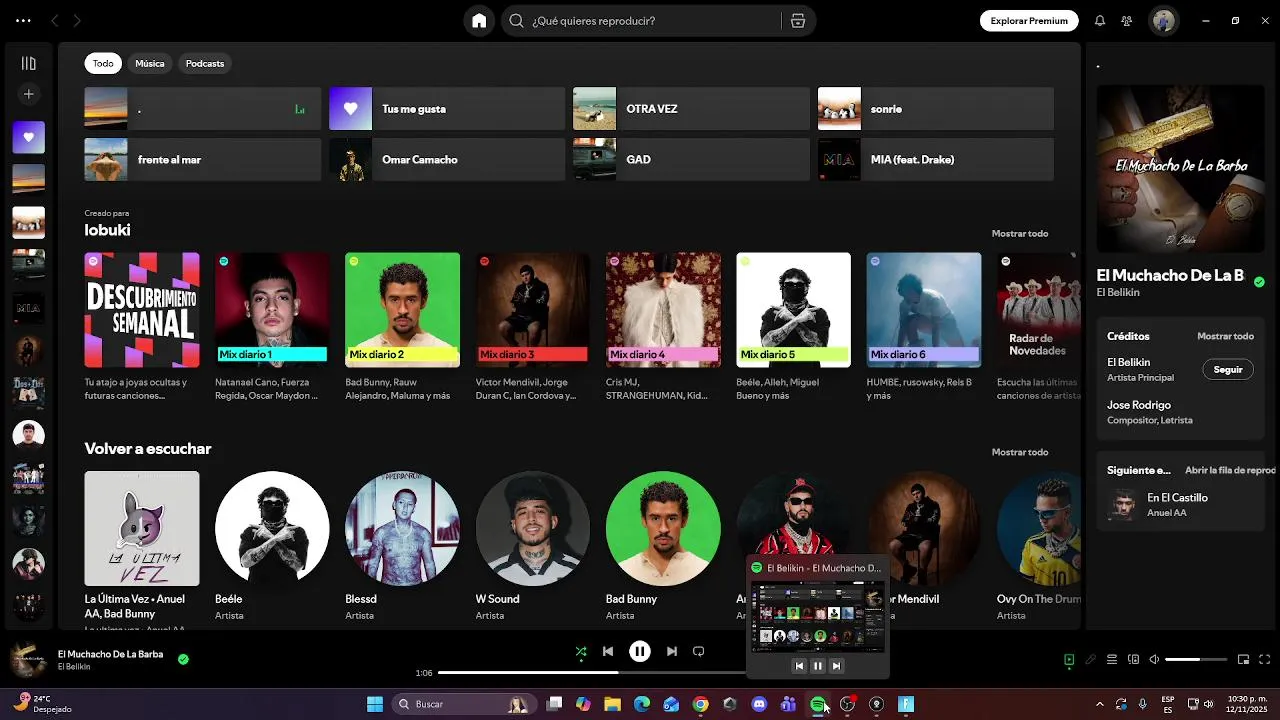Click Explorar Premium button
Image resolution: width=1280 pixels, height=720 pixels.
point(1029,21)
